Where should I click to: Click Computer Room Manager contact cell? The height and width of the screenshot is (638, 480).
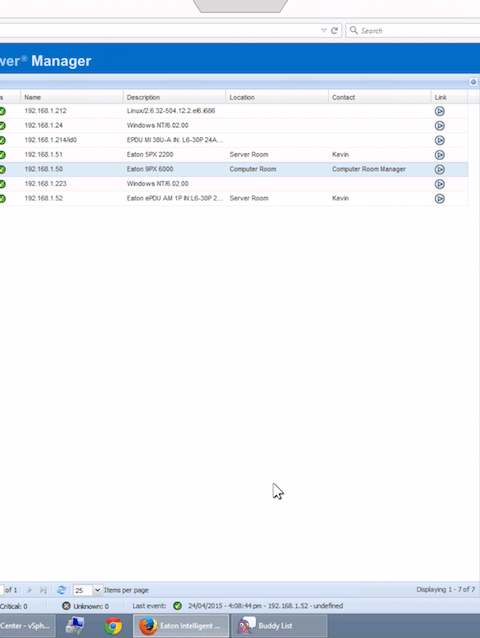pos(369,169)
